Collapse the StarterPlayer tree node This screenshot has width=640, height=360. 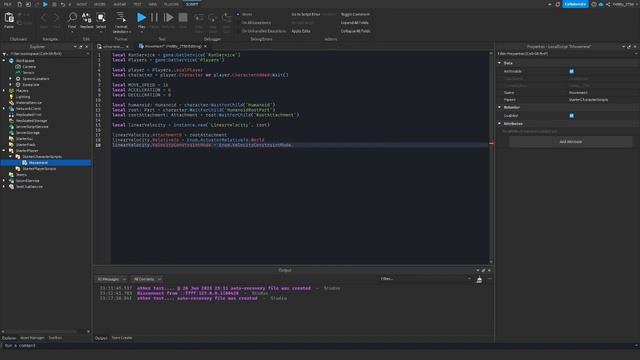(4, 151)
